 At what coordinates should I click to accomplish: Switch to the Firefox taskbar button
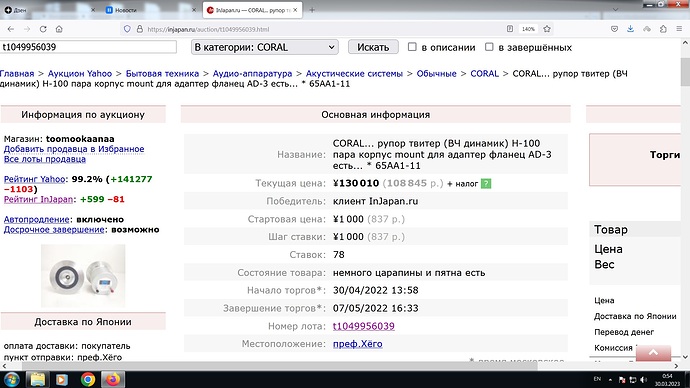point(113,379)
